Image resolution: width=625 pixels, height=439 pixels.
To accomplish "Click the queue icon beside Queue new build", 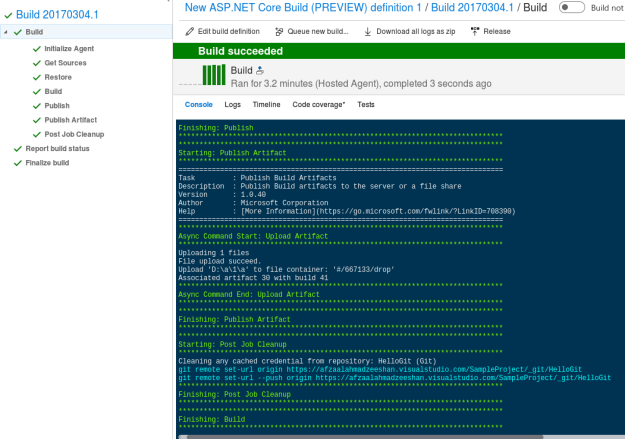I will click(279, 31).
